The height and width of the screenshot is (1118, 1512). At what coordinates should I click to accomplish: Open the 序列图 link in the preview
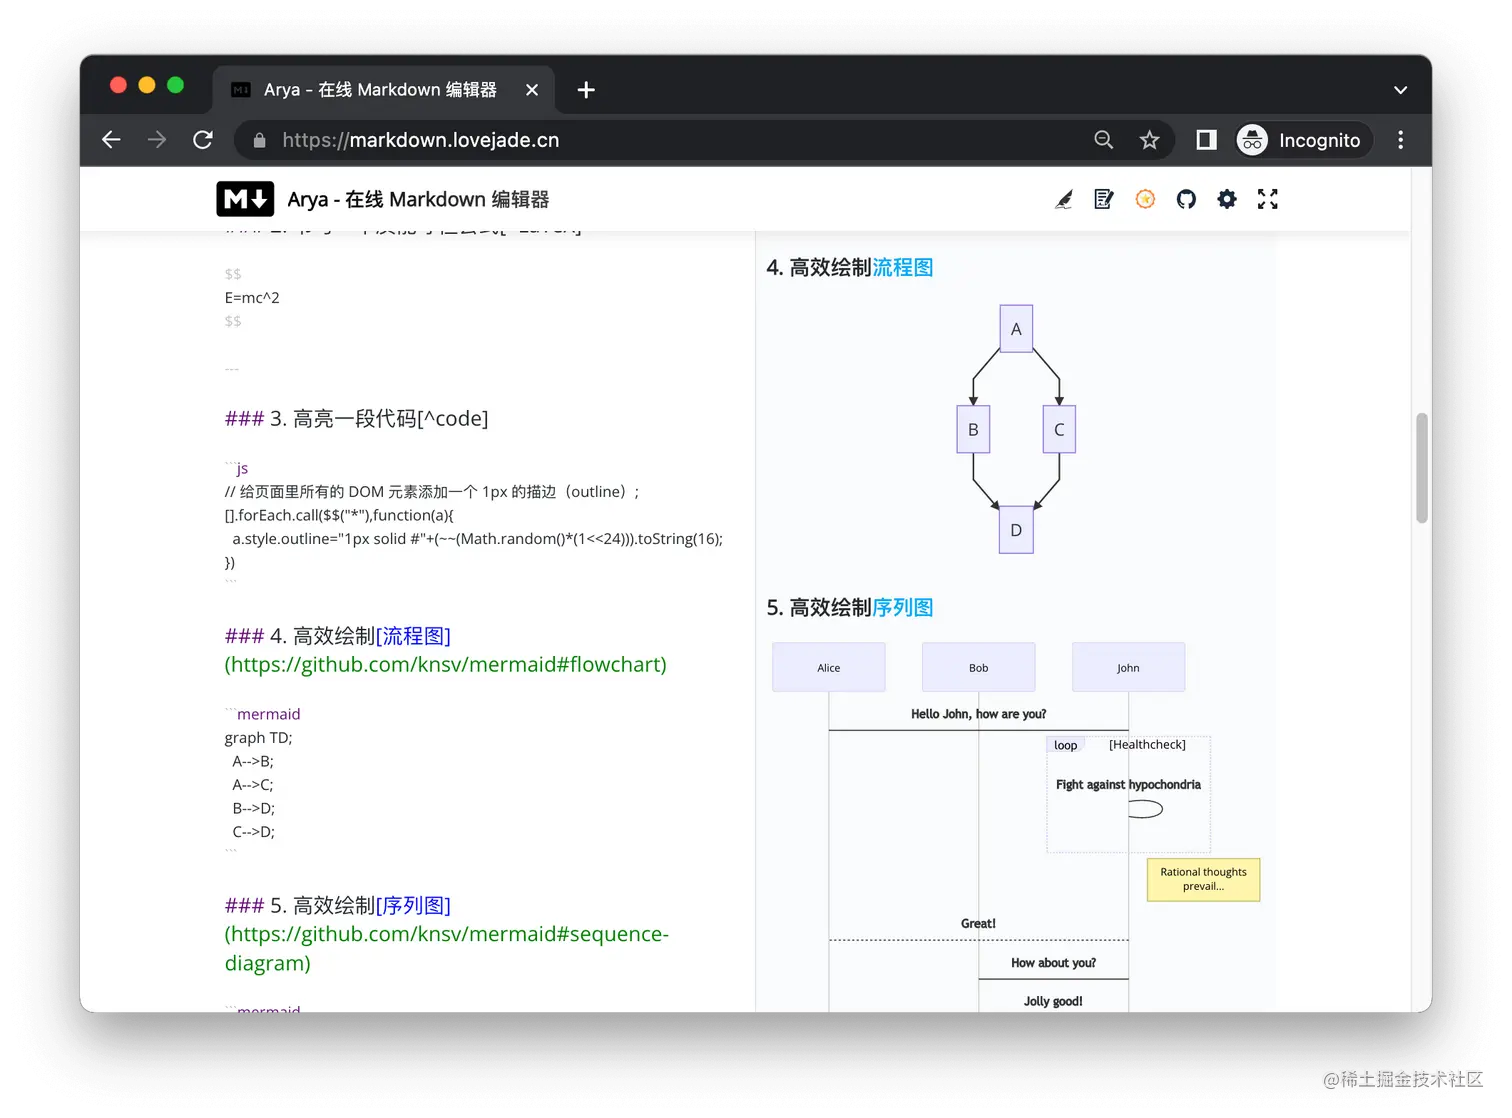coord(903,607)
